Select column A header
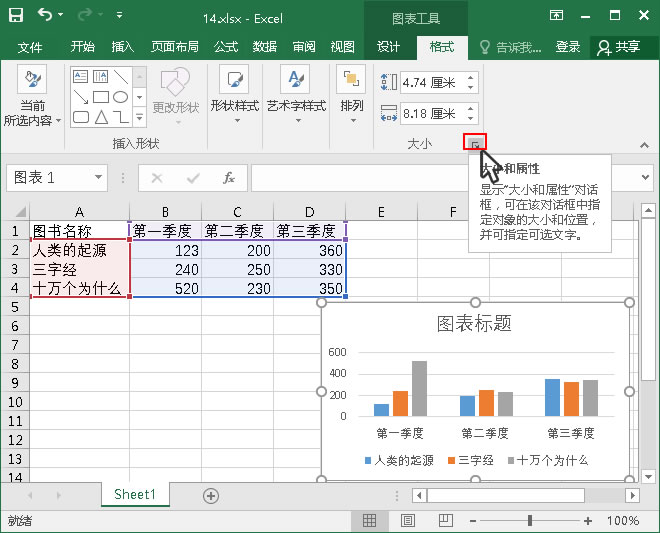Image resolution: width=660 pixels, height=533 pixels. pos(80,211)
